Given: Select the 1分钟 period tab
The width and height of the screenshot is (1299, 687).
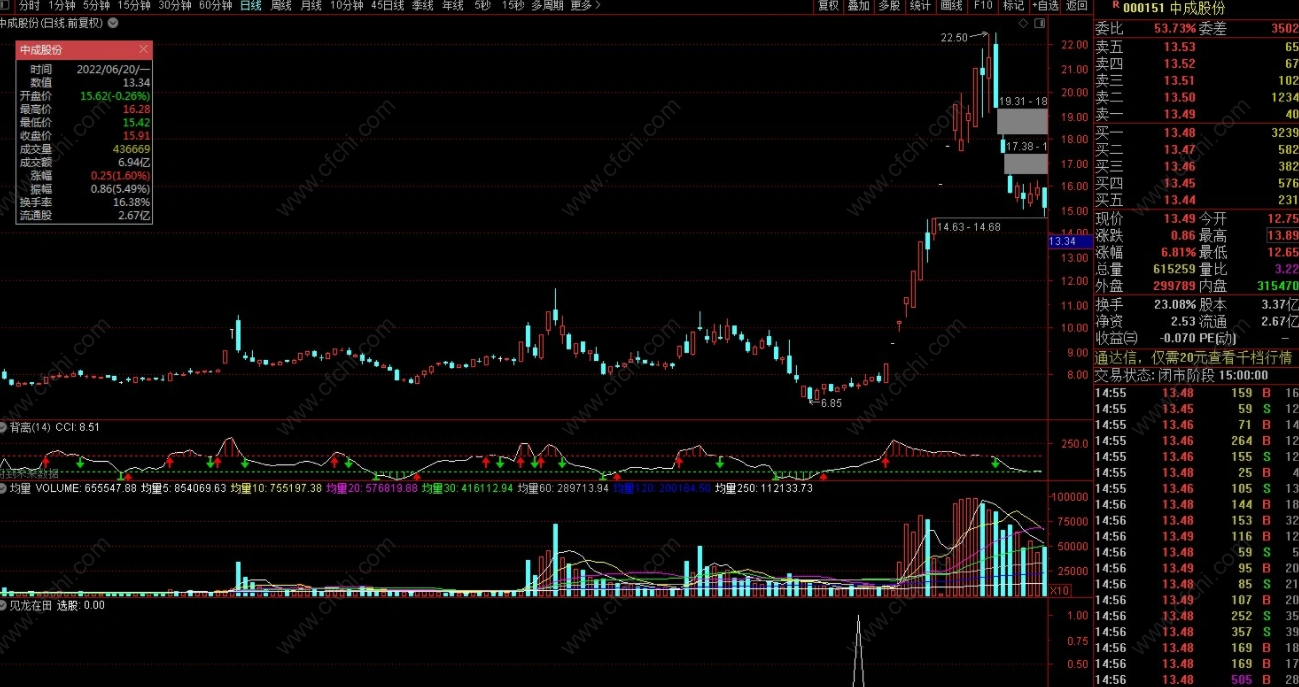Looking at the screenshot, I should [x=63, y=6].
